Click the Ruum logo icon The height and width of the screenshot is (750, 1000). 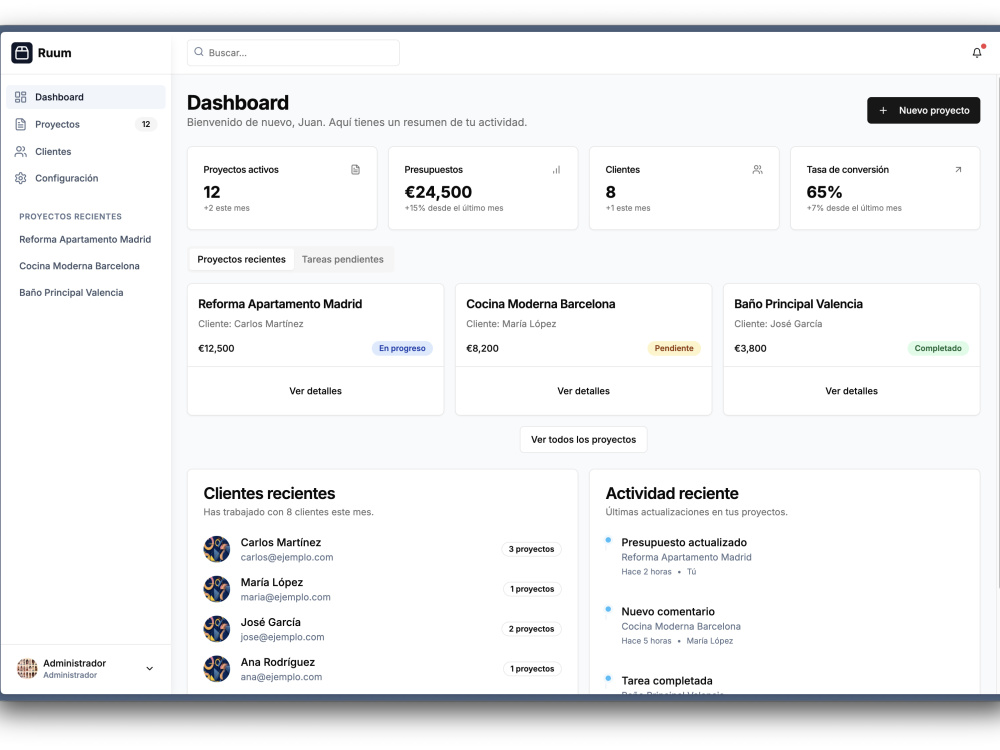[x=22, y=52]
